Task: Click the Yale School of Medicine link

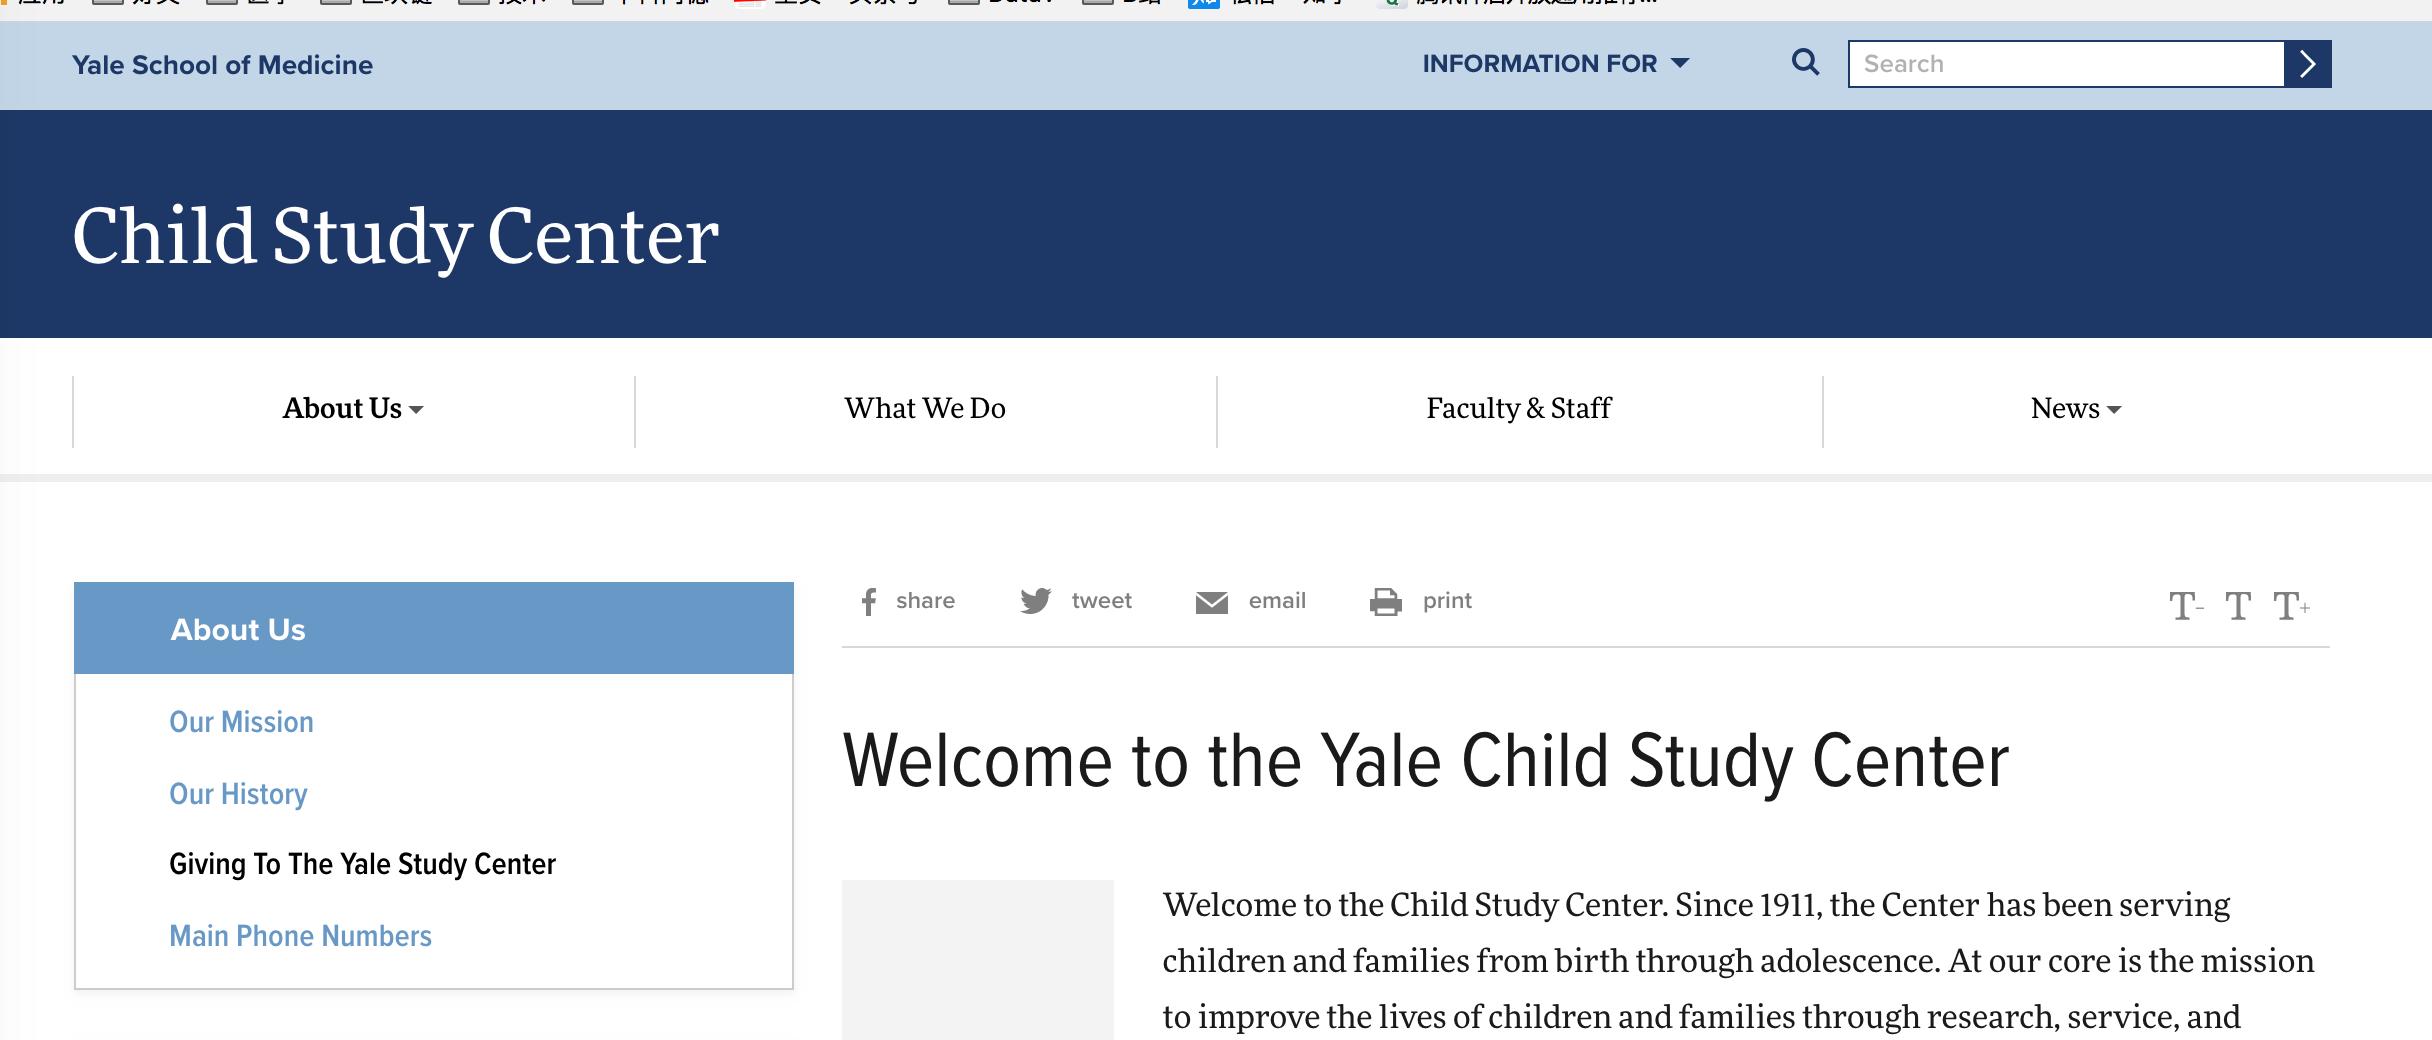Action: click(222, 65)
